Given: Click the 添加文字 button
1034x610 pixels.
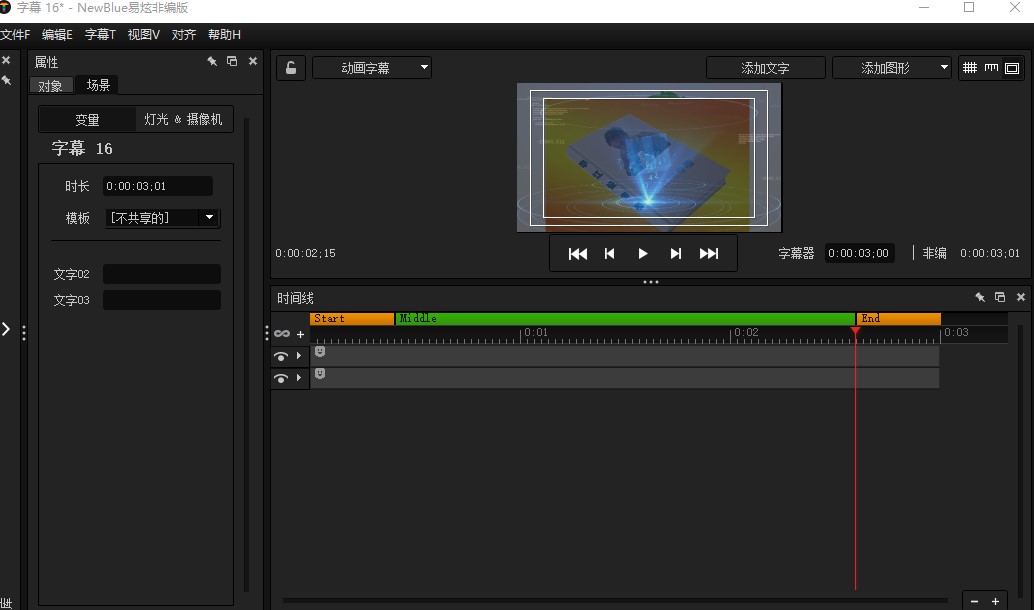Looking at the screenshot, I should point(766,67).
